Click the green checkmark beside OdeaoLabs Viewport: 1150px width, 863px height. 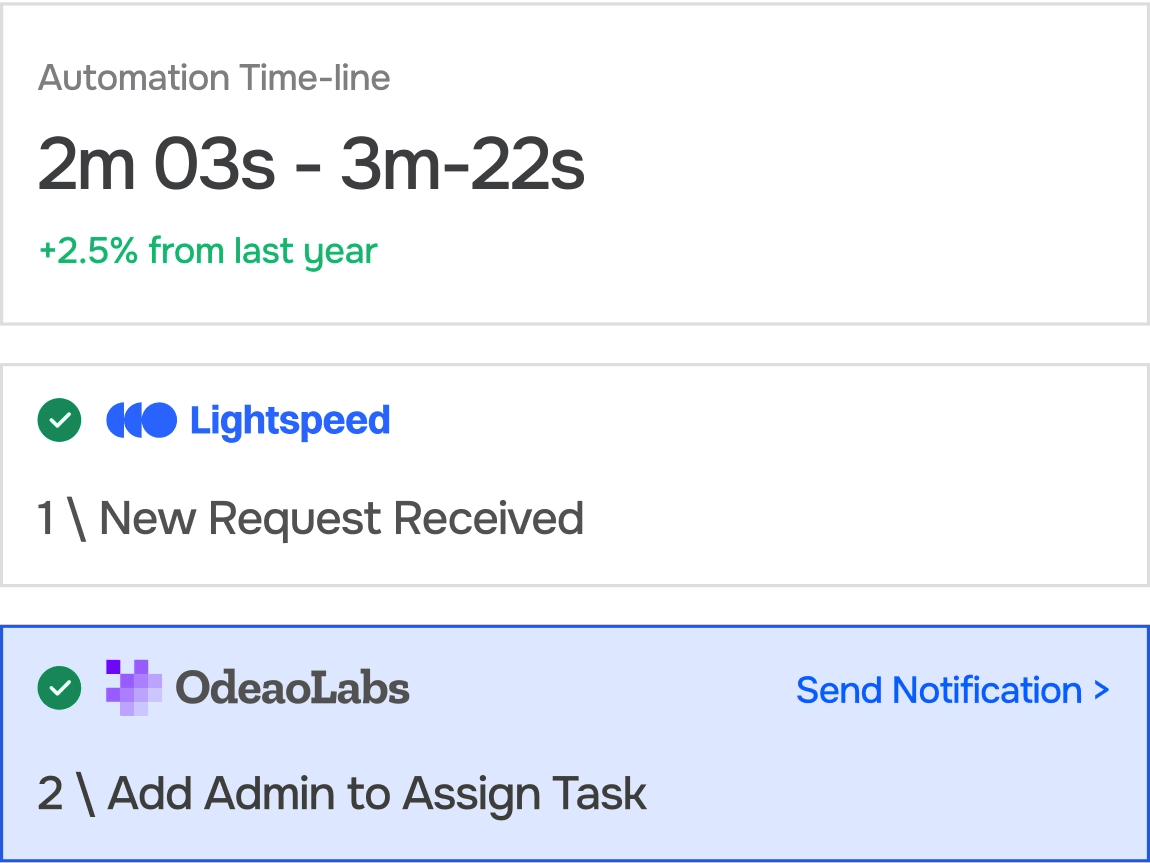point(59,688)
